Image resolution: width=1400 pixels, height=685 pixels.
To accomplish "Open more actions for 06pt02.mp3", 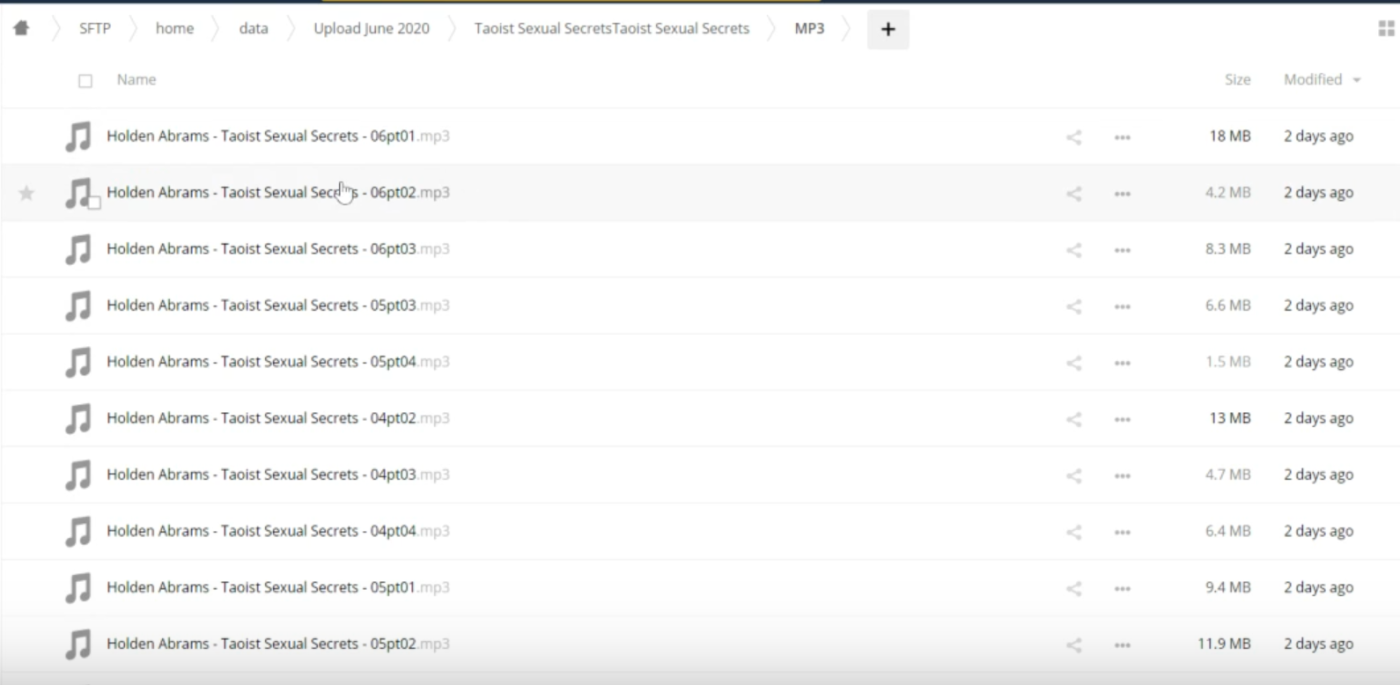I will point(1122,193).
